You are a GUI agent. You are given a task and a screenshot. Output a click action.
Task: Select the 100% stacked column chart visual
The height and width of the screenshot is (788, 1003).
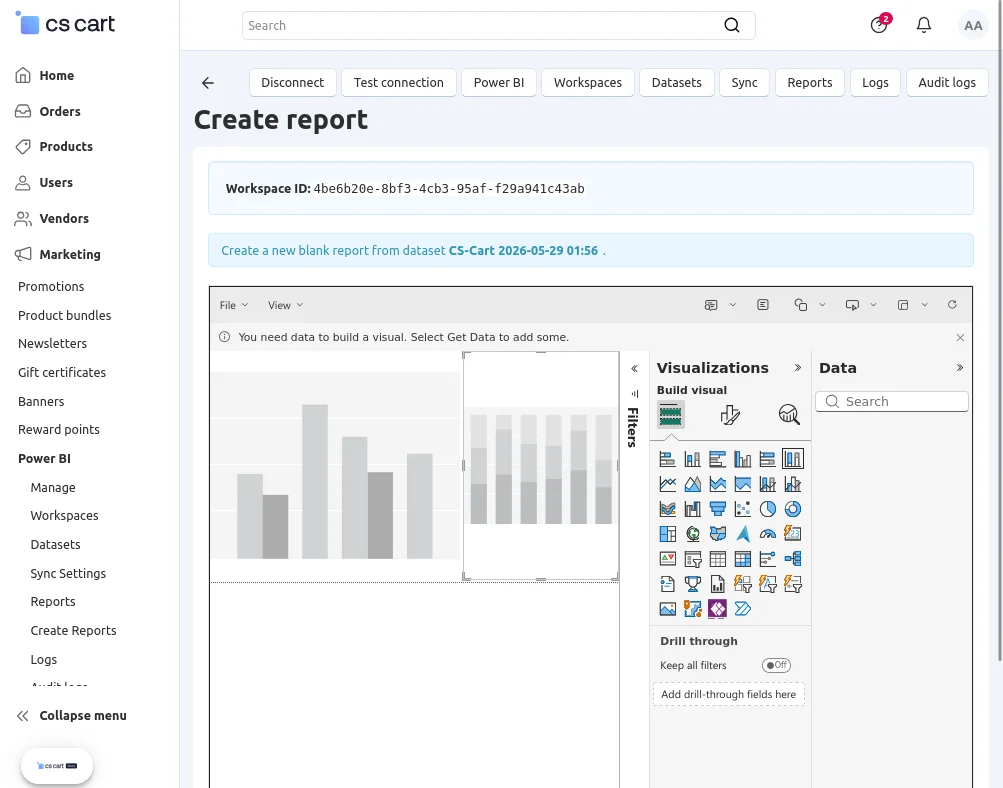point(793,459)
